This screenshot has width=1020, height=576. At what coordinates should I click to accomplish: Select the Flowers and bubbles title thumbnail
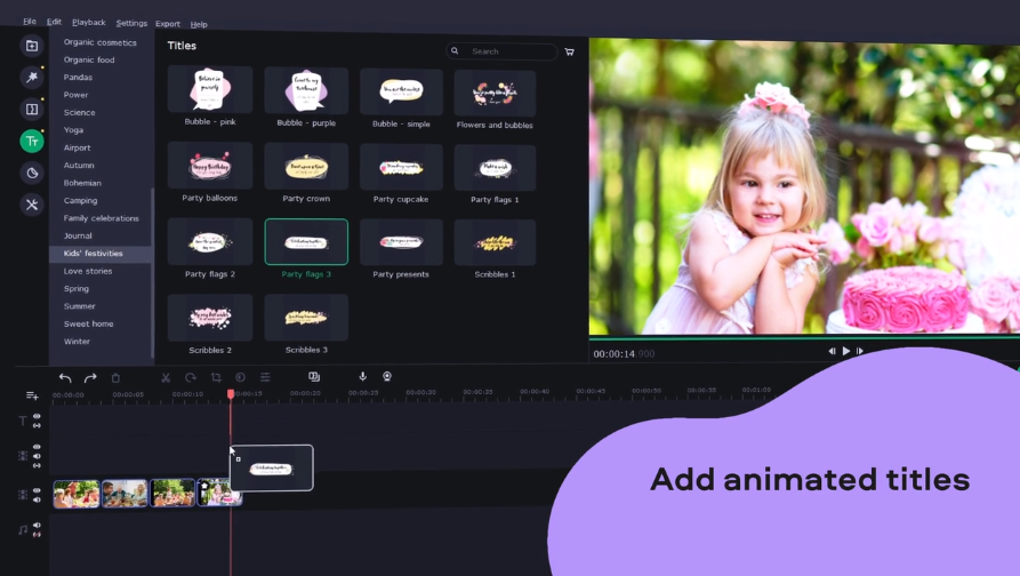[495, 94]
